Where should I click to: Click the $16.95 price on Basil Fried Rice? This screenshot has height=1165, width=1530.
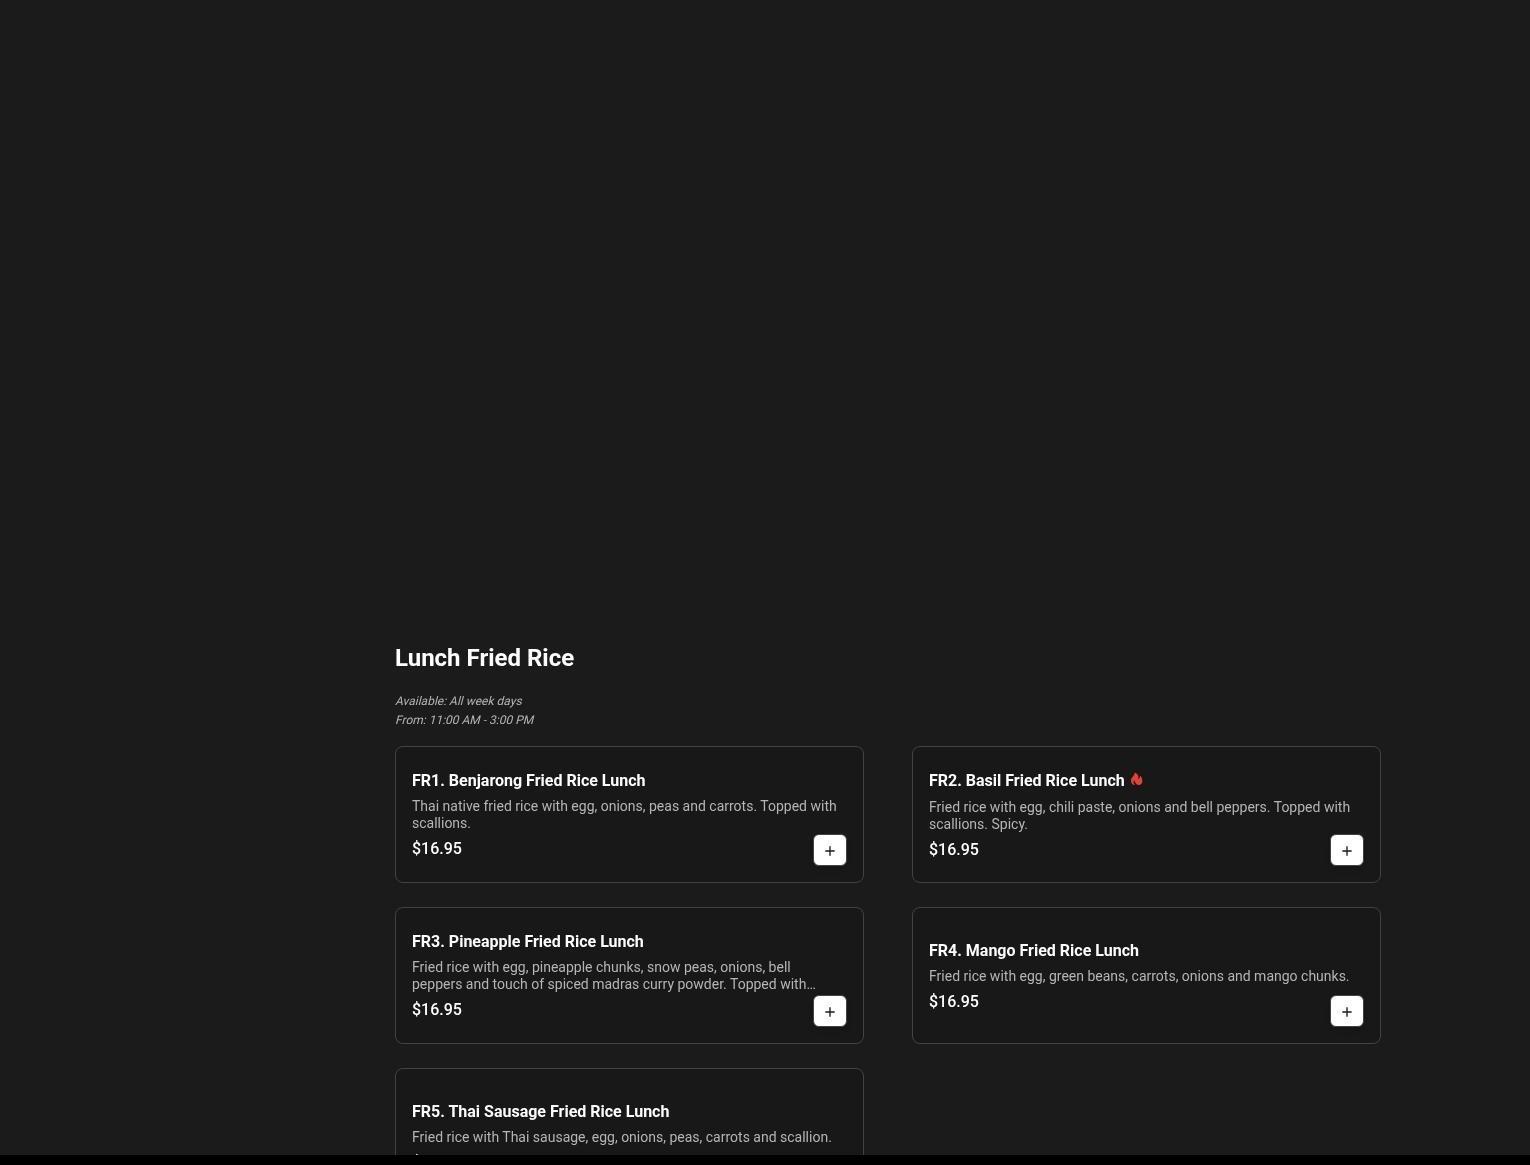(953, 849)
